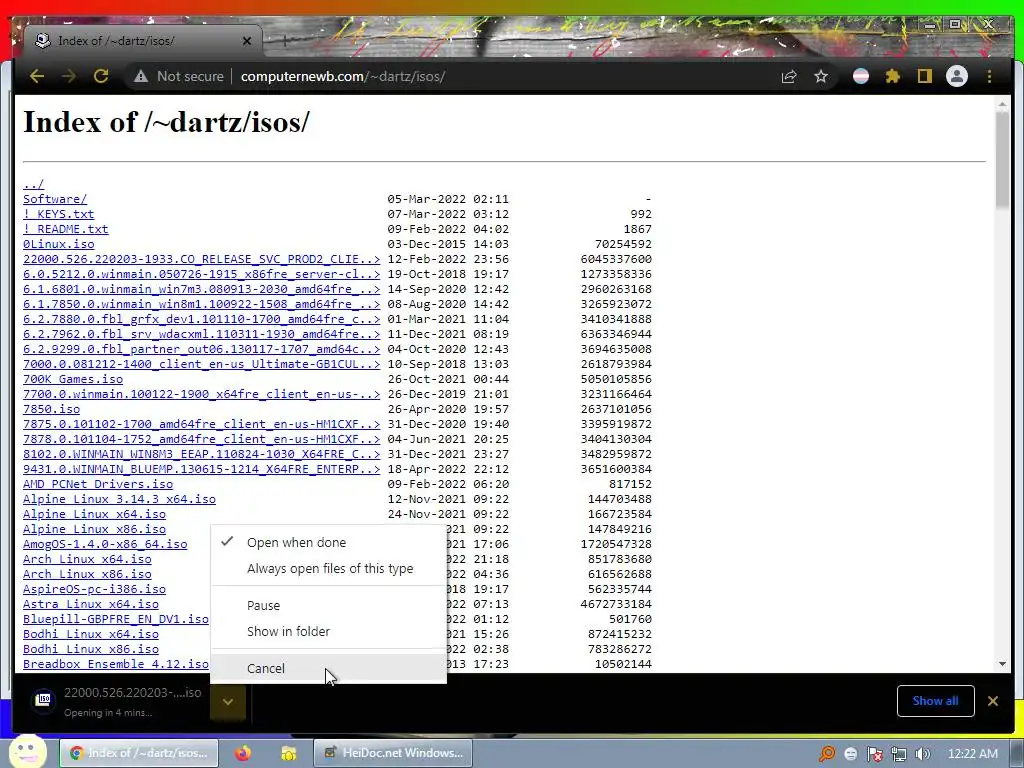1024x768 pixels.
Task: Click the Show all downloads button
Action: click(935, 701)
